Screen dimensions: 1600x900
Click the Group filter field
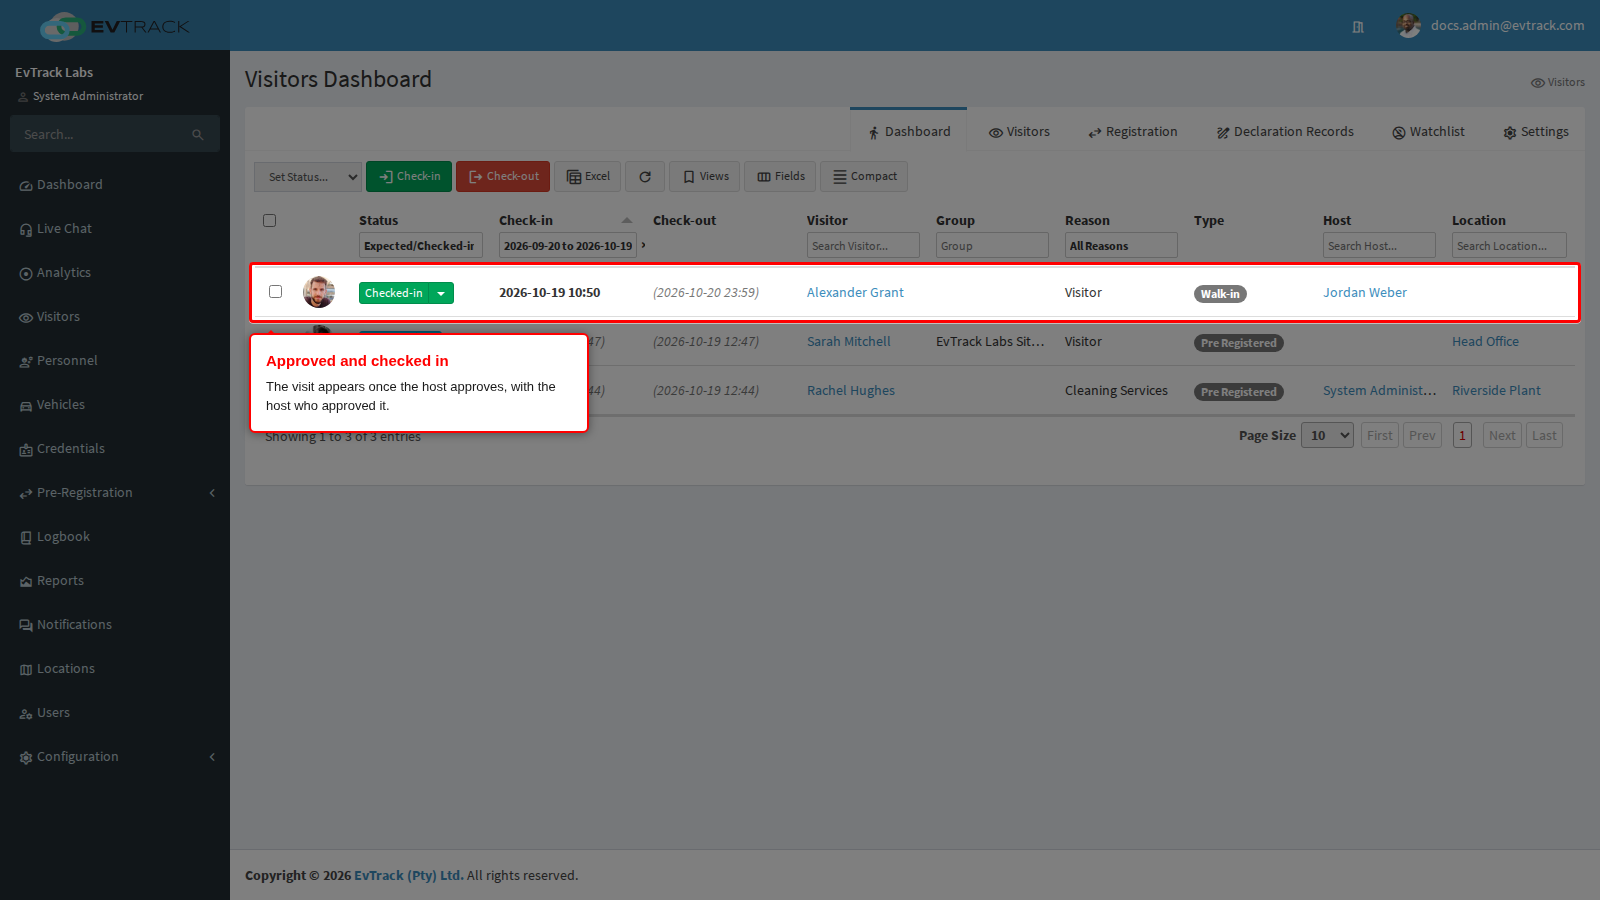click(x=992, y=246)
